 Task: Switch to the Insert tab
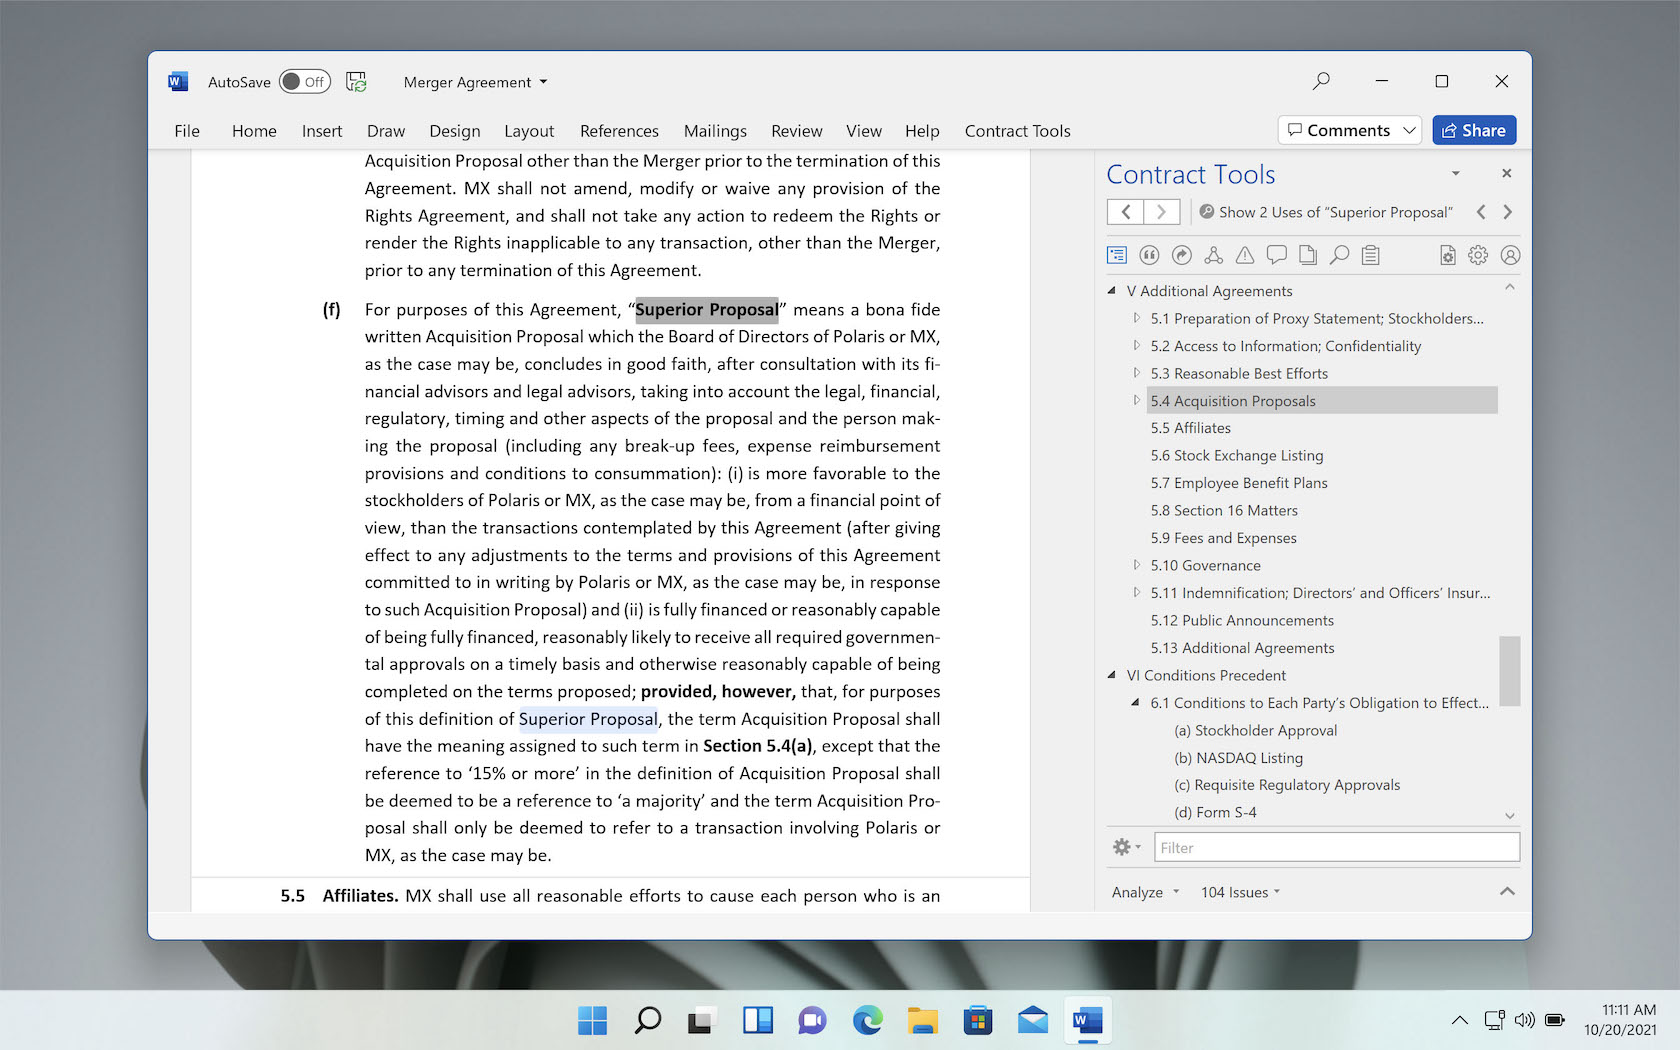click(322, 131)
